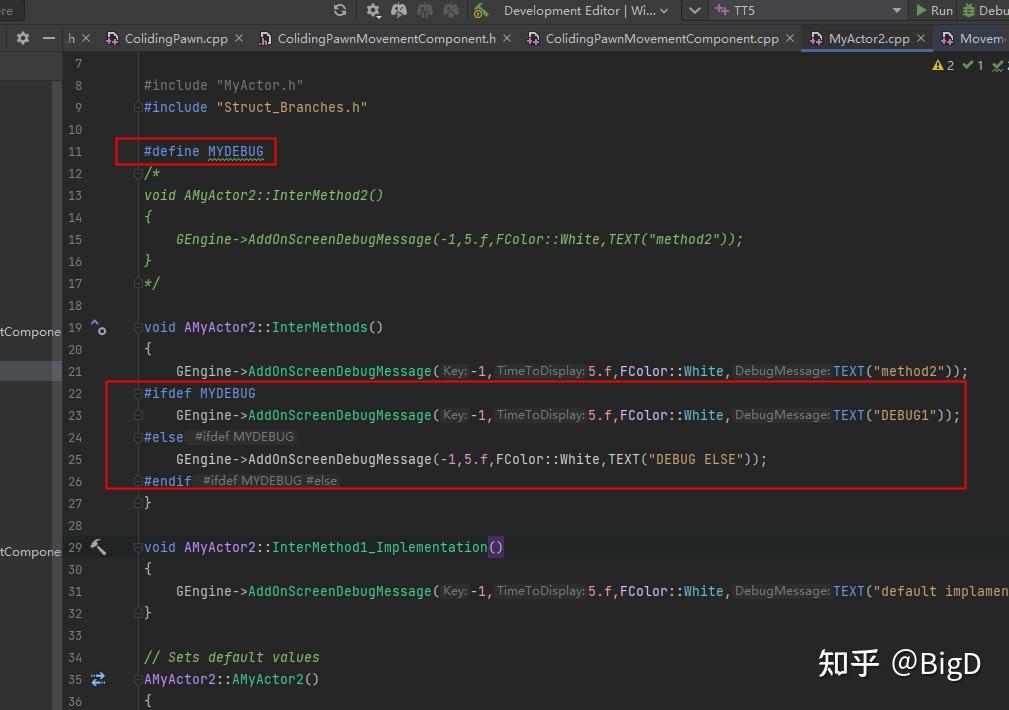Click line number 31 in gutter
This screenshot has width=1009, height=710.
tap(75, 592)
